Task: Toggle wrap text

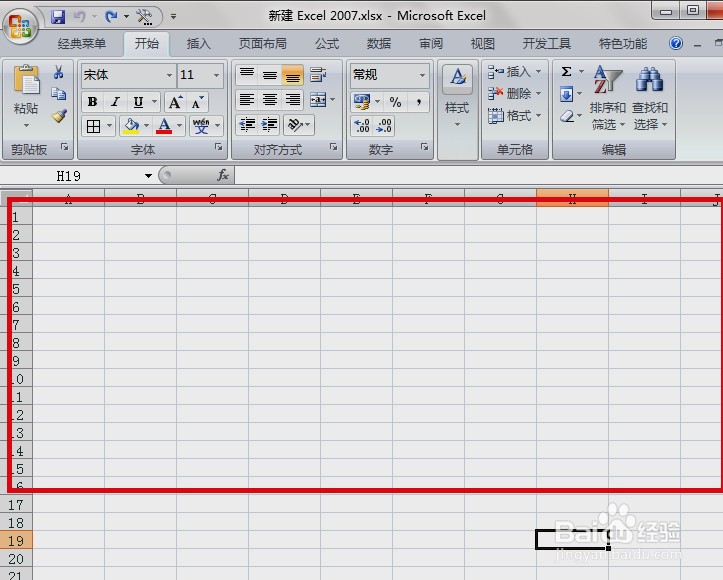Action: [x=318, y=74]
